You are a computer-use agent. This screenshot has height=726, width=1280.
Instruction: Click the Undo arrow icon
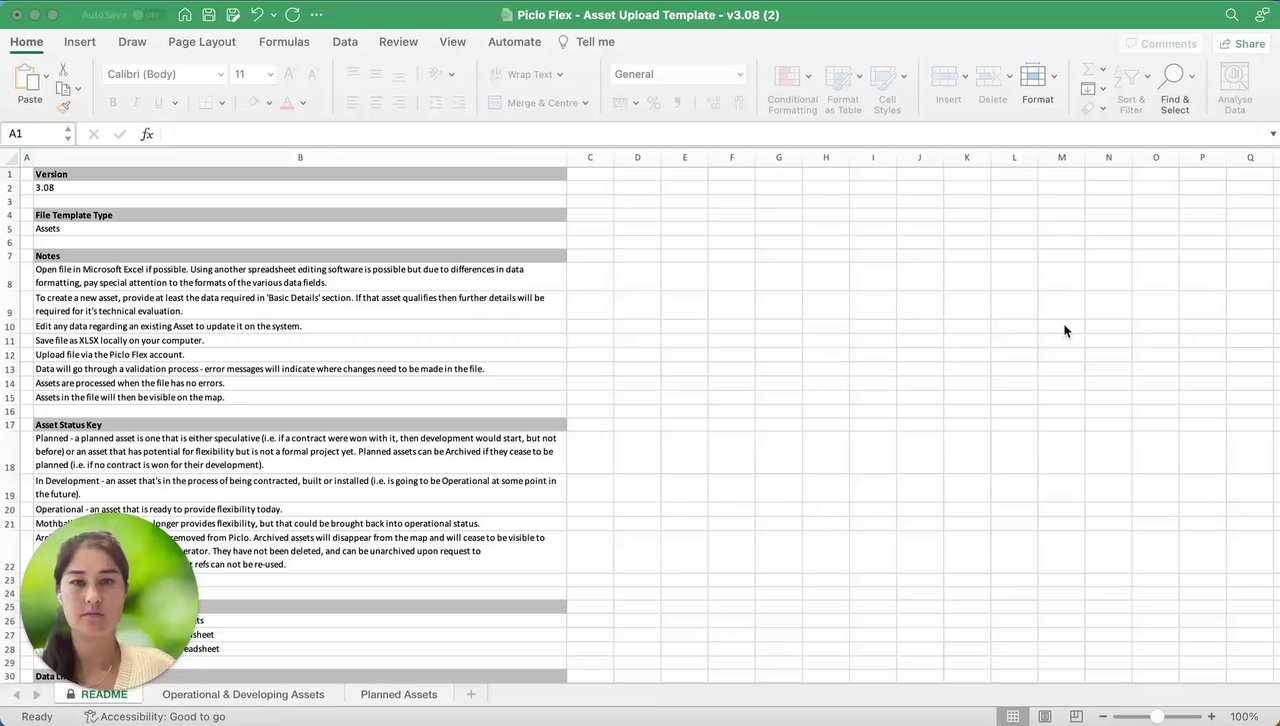point(257,15)
